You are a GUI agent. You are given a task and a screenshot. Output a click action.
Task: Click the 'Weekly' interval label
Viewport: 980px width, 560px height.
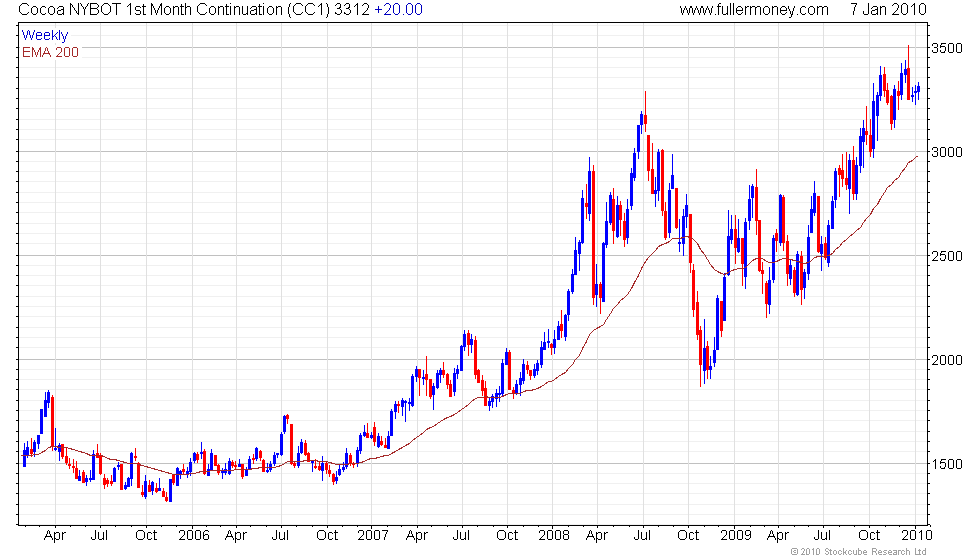point(44,36)
